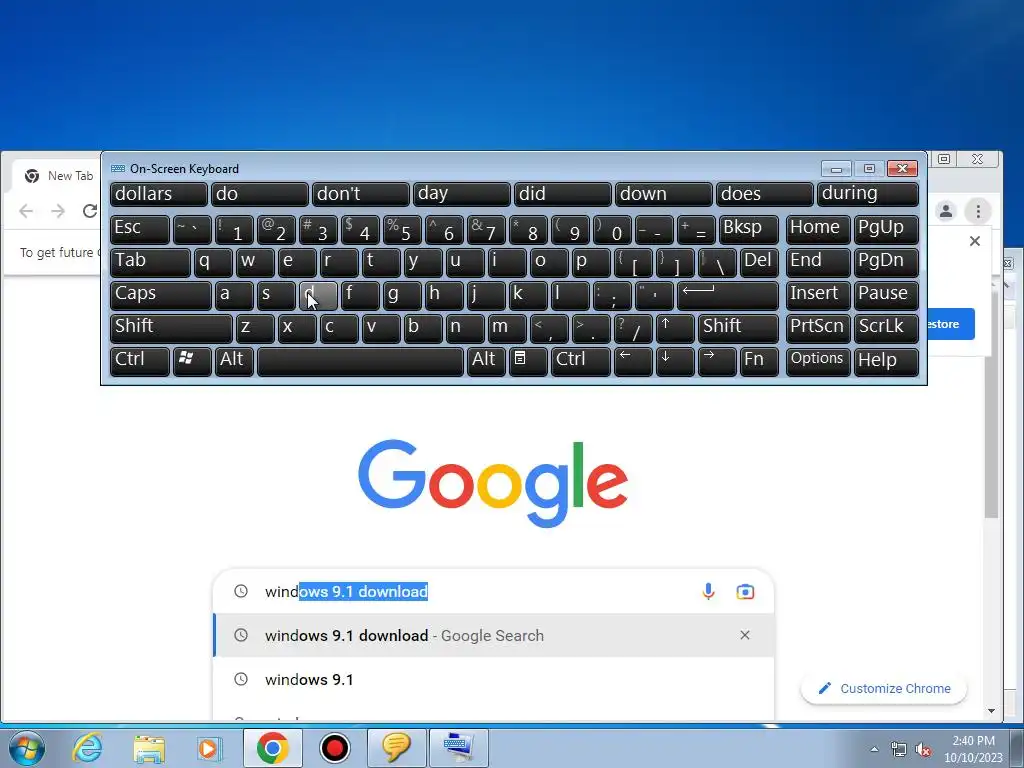The height and width of the screenshot is (768, 1024).
Task: Toggle the Fn key on keyboard
Action: coord(760,361)
